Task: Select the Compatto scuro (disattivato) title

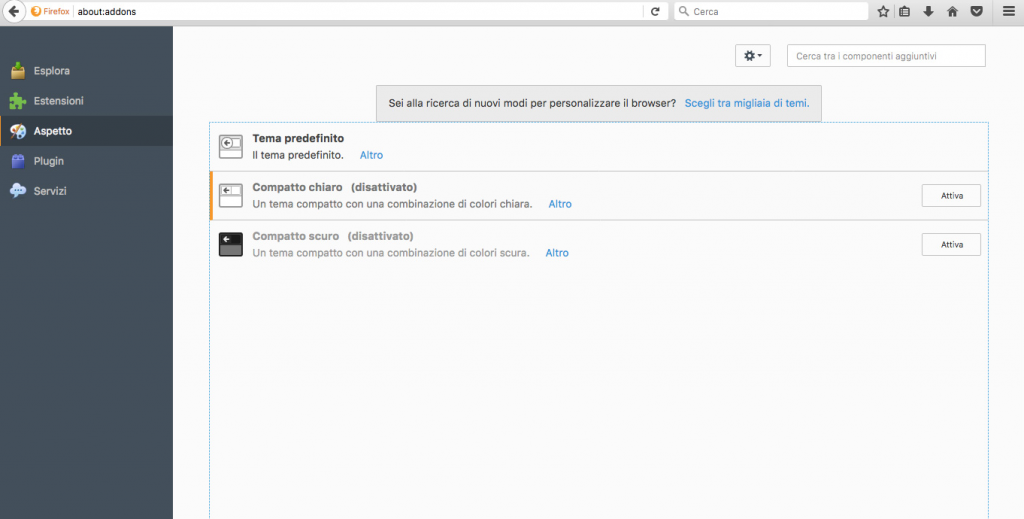Action: click(332, 236)
